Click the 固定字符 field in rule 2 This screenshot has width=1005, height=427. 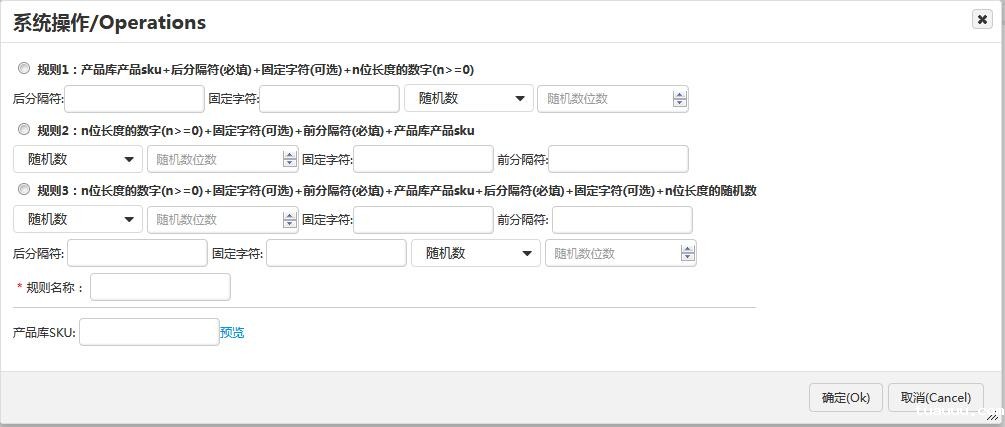coord(423,159)
